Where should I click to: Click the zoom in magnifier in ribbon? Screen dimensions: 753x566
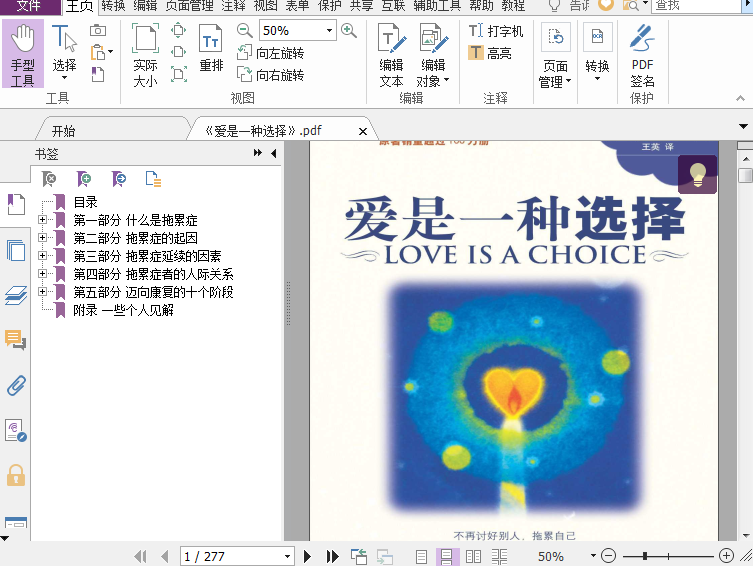pyautogui.click(x=349, y=31)
